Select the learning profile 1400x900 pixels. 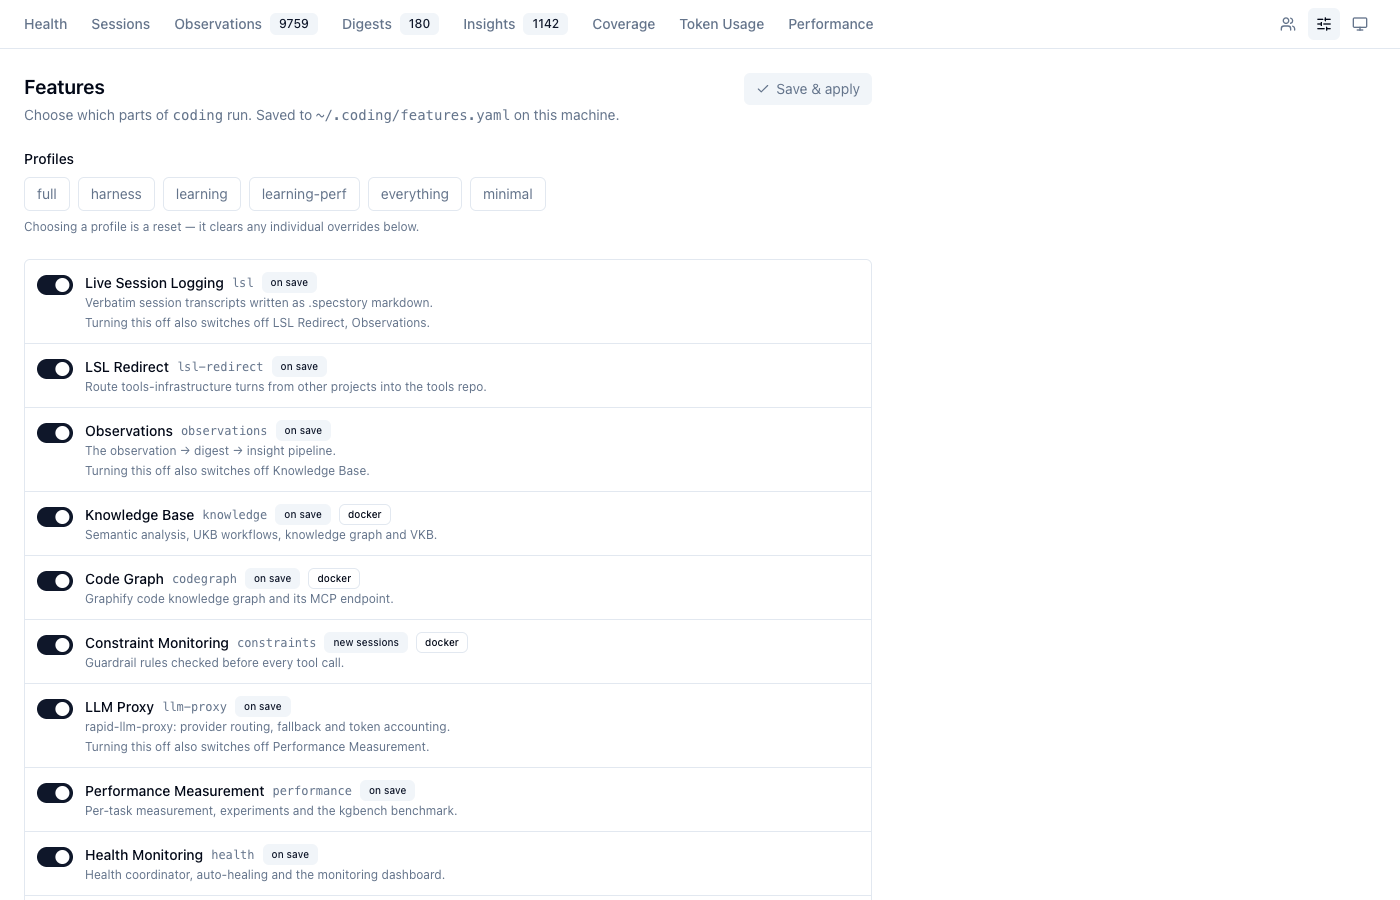(202, 194)
